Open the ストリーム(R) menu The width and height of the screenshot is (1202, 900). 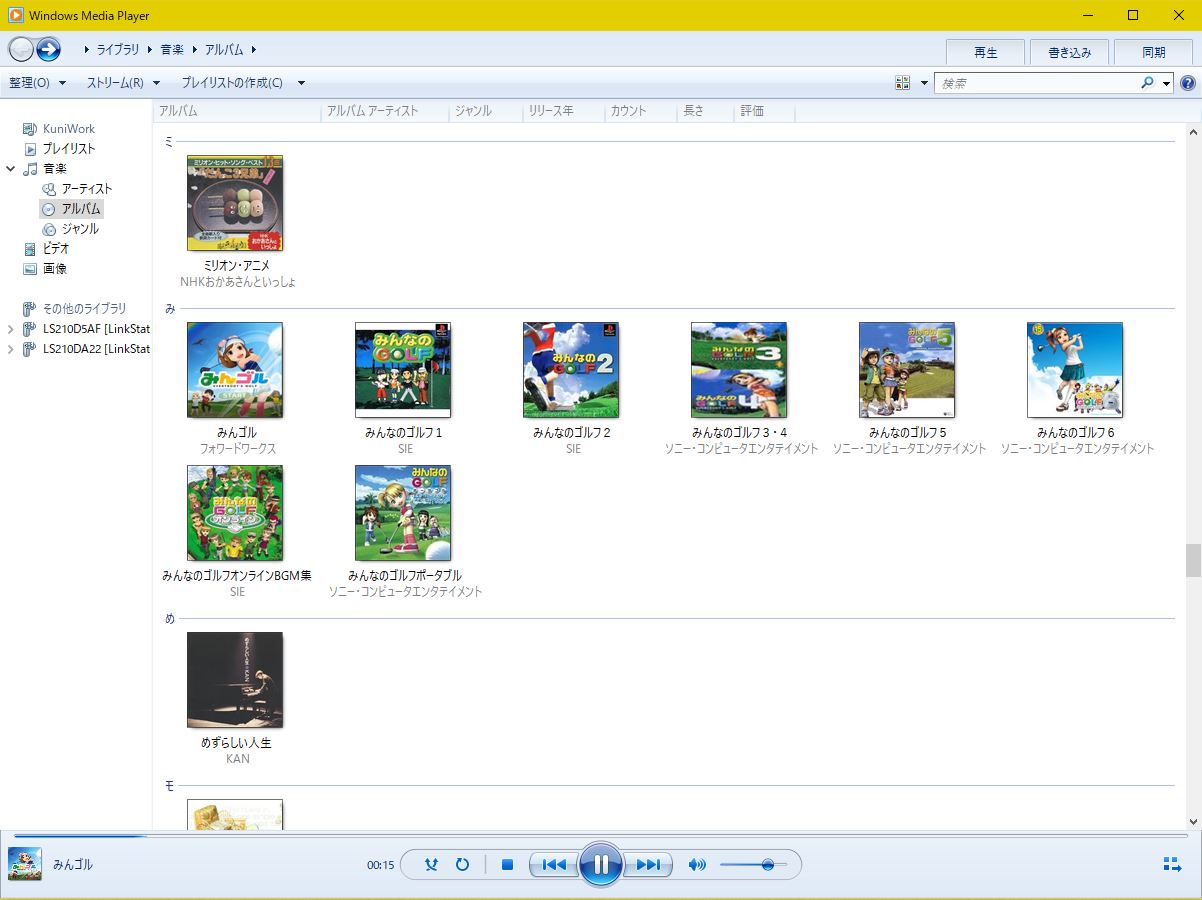click(122, 83)
